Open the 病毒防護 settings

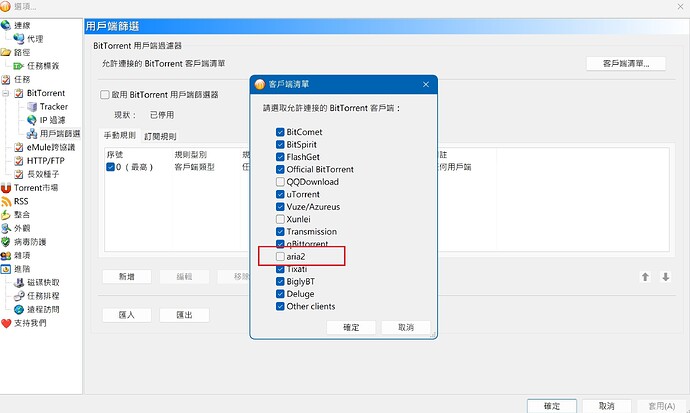pos(29,242)
